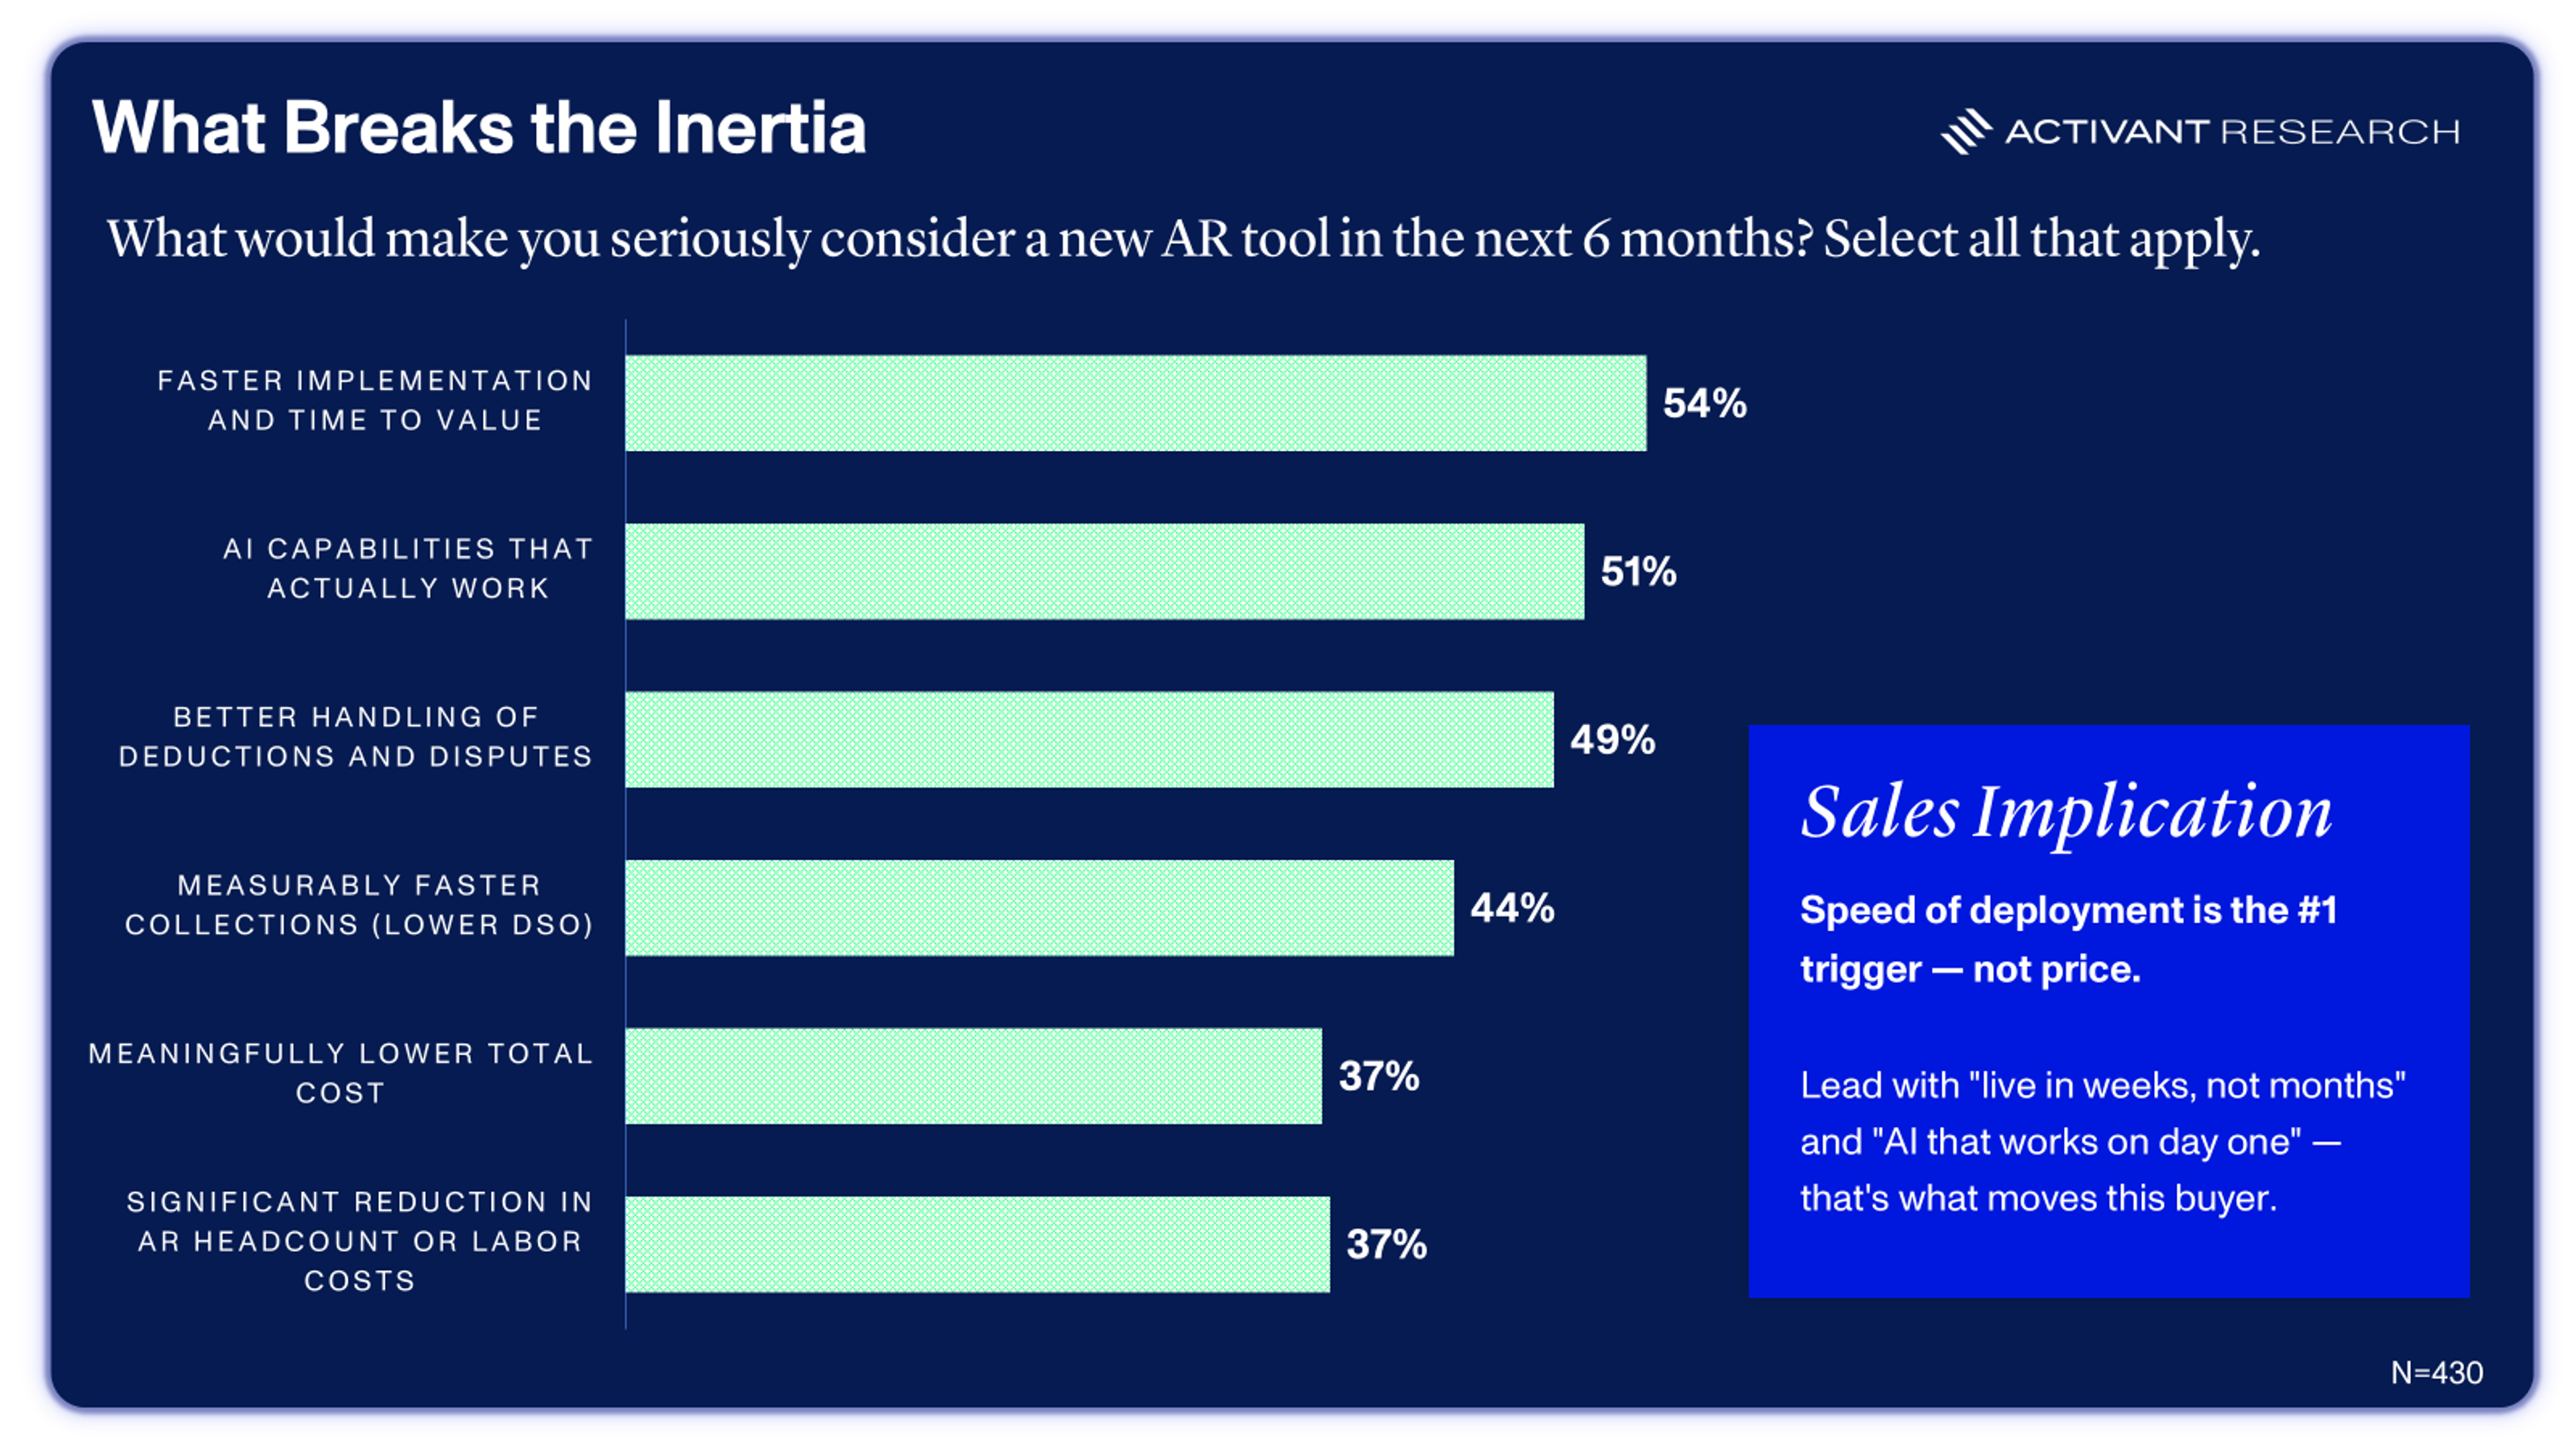Image resolution: width=2576 pixels, height=1449 pixels.
Task: Click the 'Faster implementation and time to value' label
Action: coord(375,400)
